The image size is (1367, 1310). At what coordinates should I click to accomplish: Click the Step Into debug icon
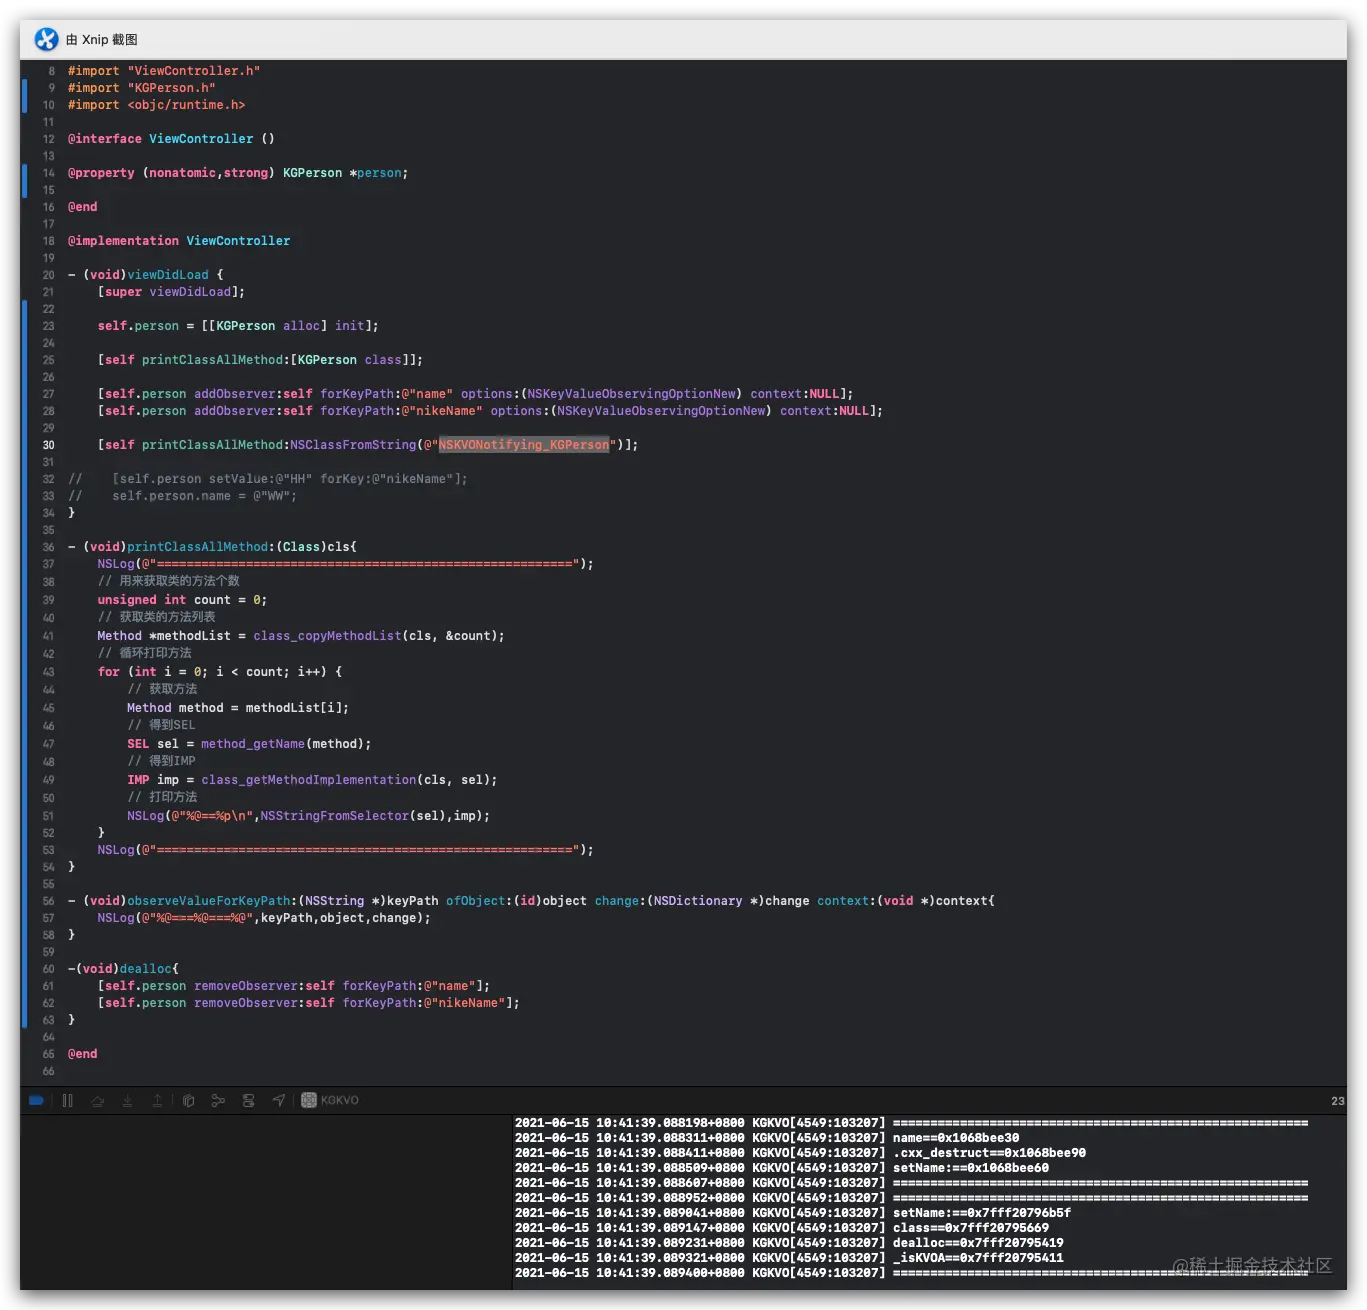(128, 1100)
